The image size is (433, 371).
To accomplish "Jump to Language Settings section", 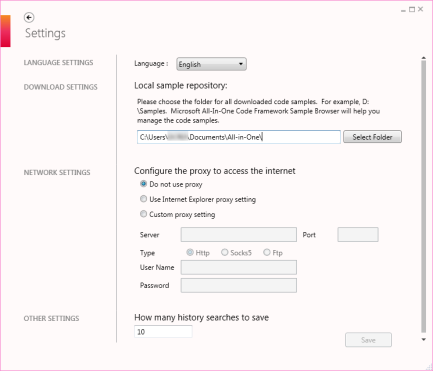I will [58, 63].
